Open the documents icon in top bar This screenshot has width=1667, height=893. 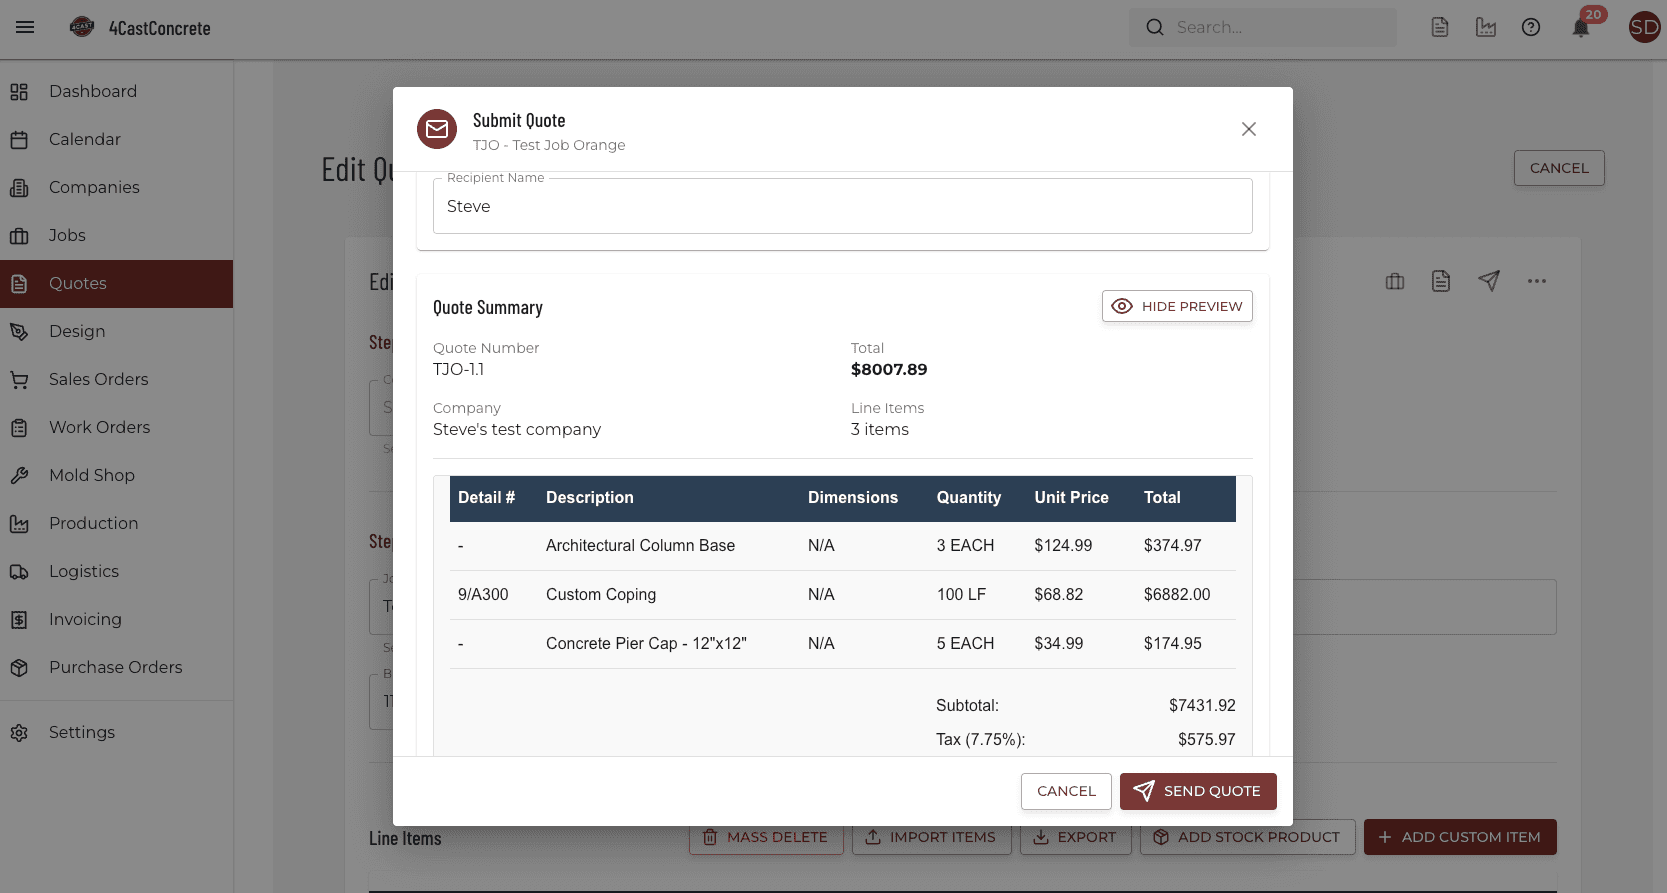click(x=1440, y=27)
